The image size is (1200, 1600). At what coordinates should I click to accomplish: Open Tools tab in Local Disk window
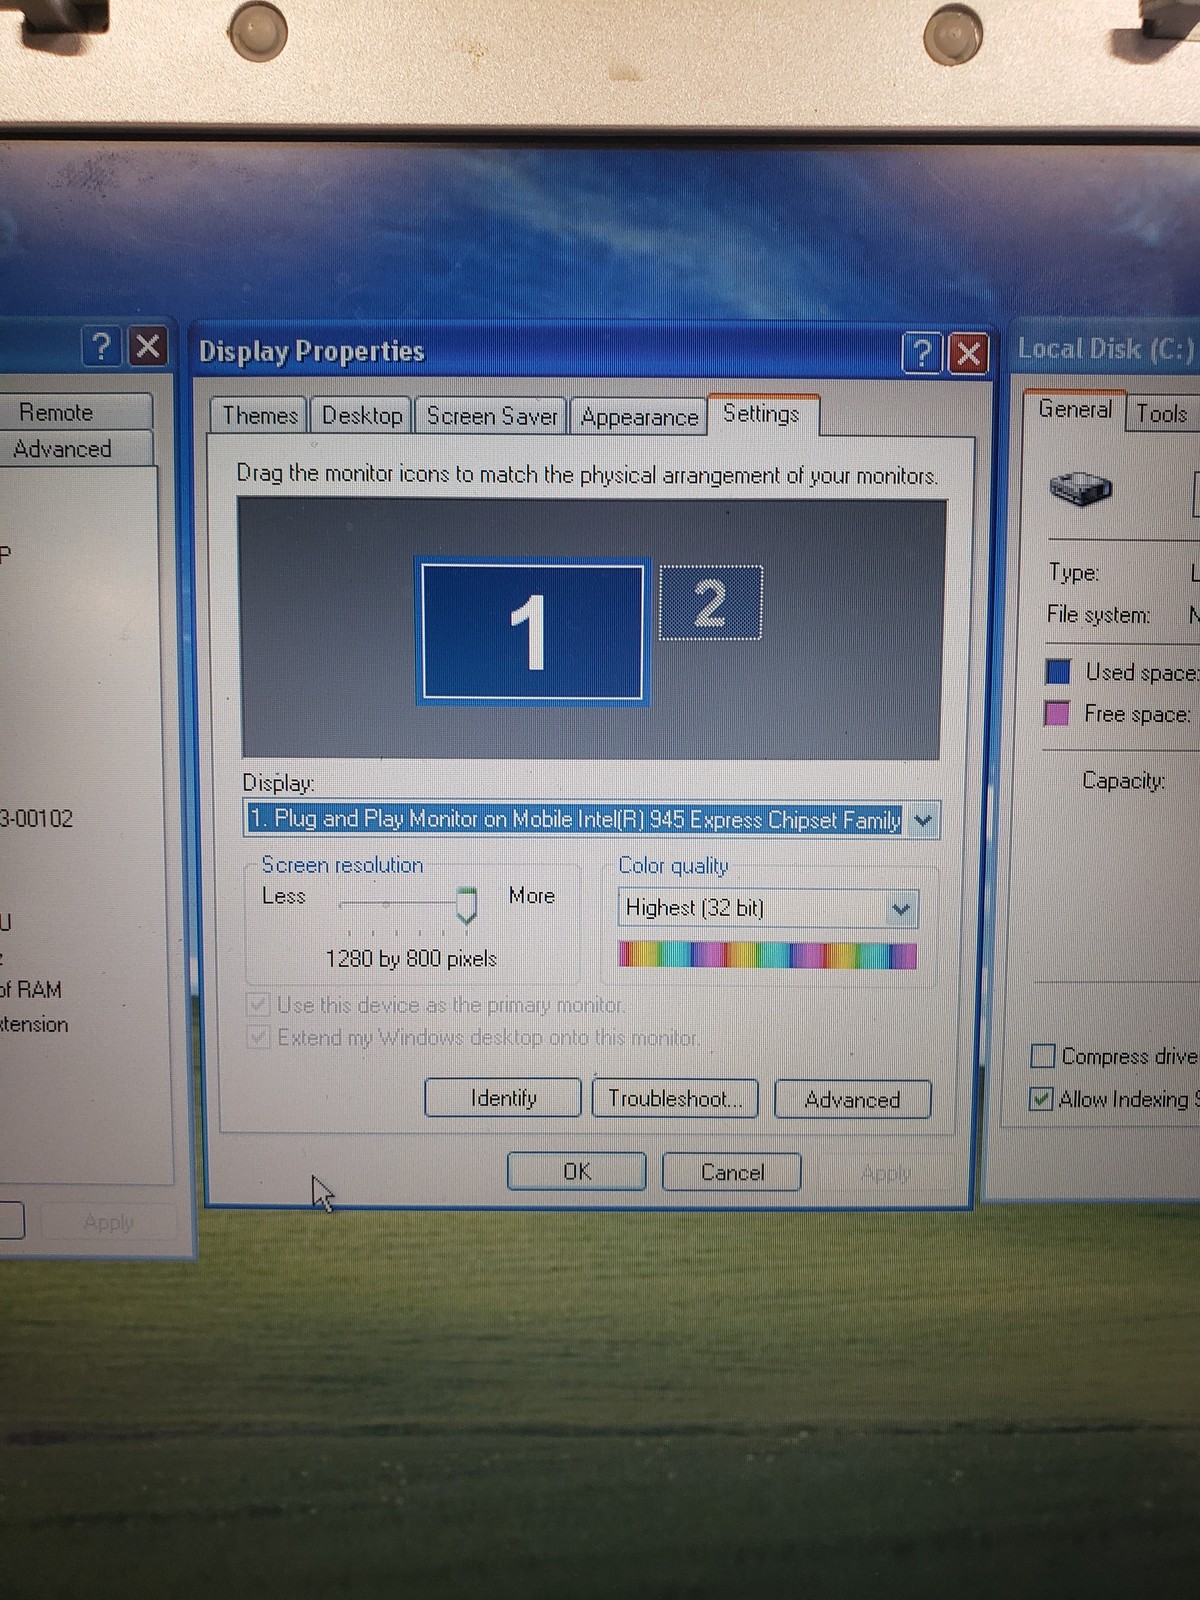point(1161,413)
